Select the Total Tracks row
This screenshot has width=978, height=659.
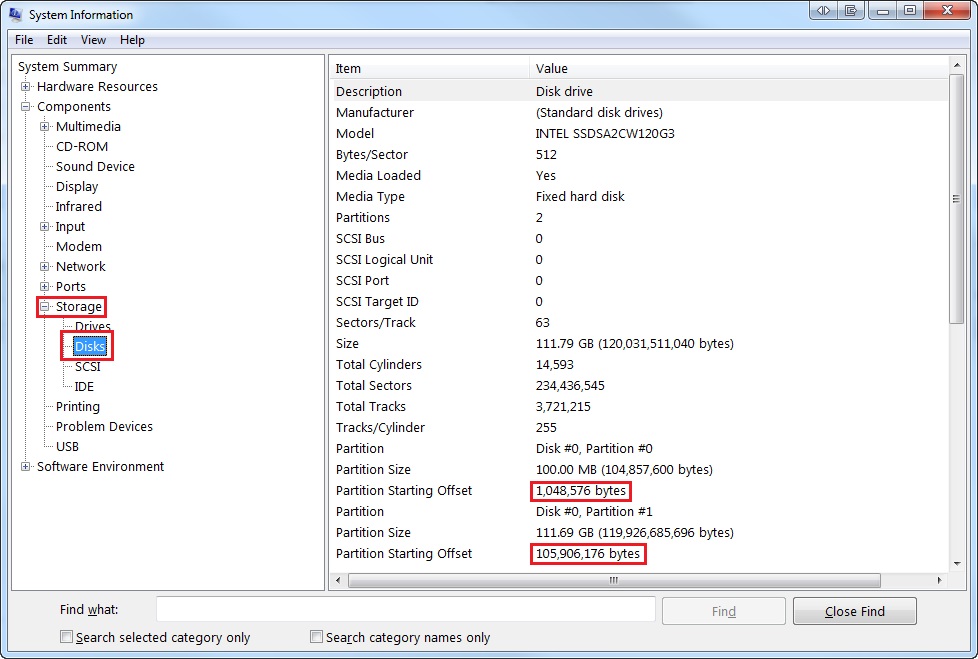(x=639, y=406)
